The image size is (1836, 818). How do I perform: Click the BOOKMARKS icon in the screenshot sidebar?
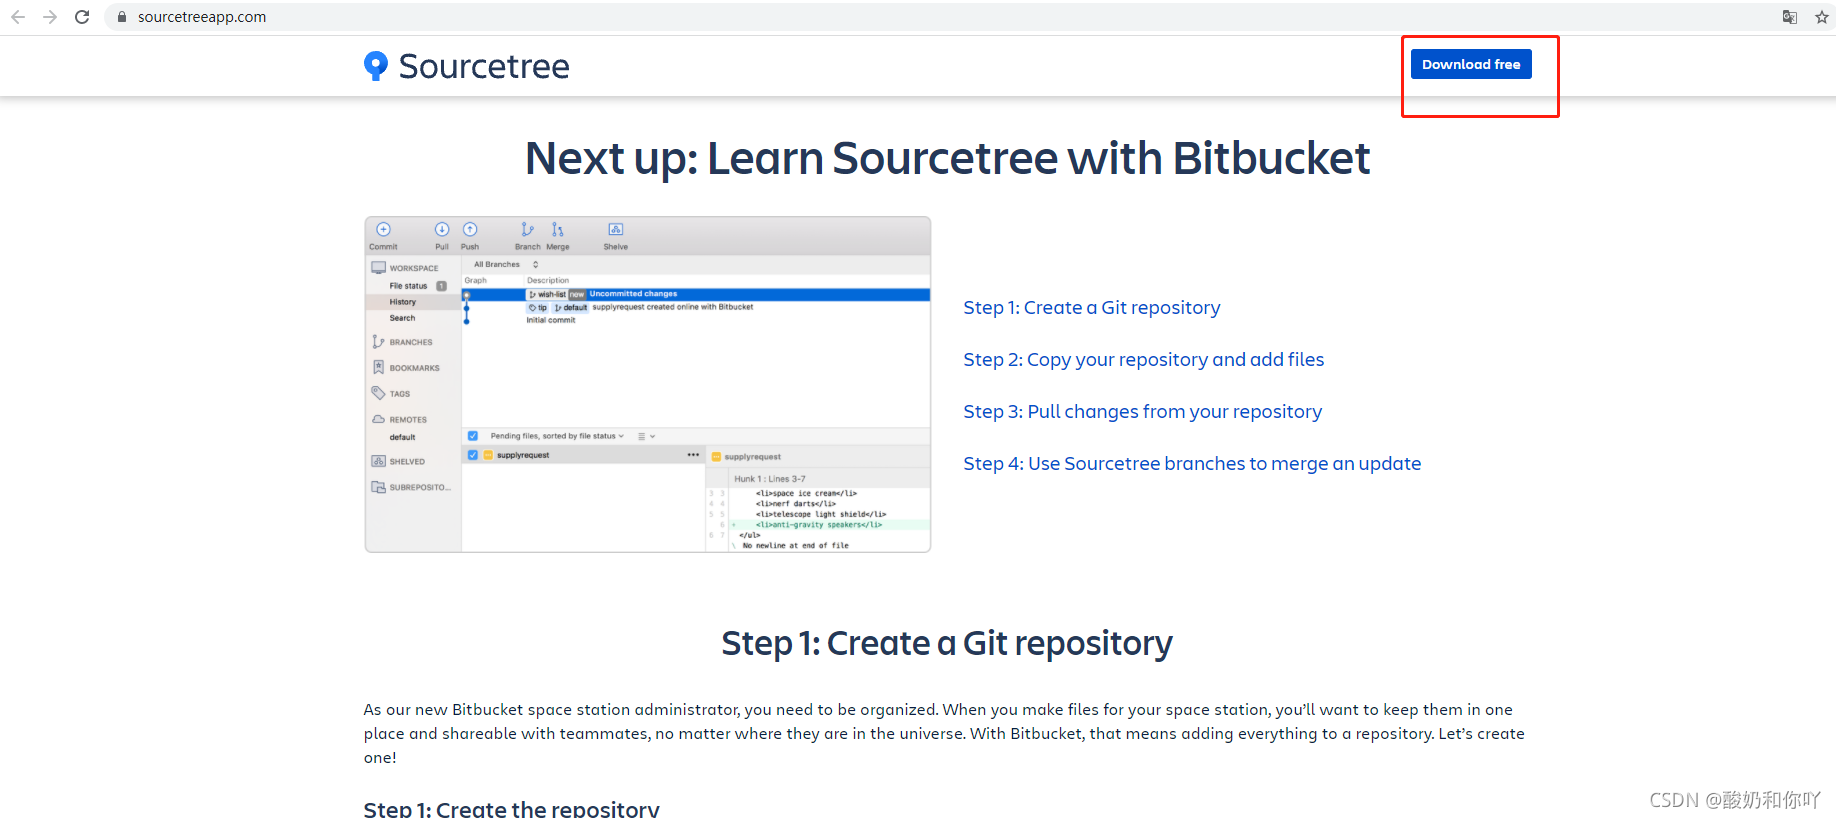click(x=378, y=367)
